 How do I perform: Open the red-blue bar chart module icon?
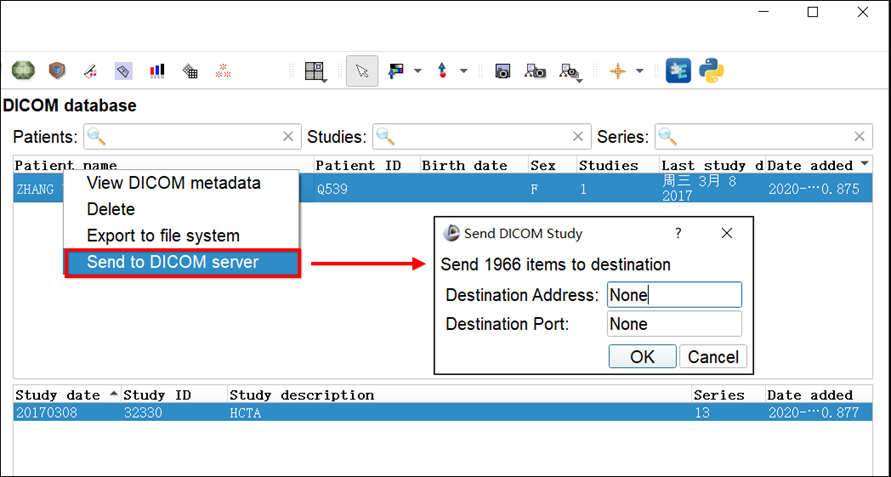click(x=157, y=71)
